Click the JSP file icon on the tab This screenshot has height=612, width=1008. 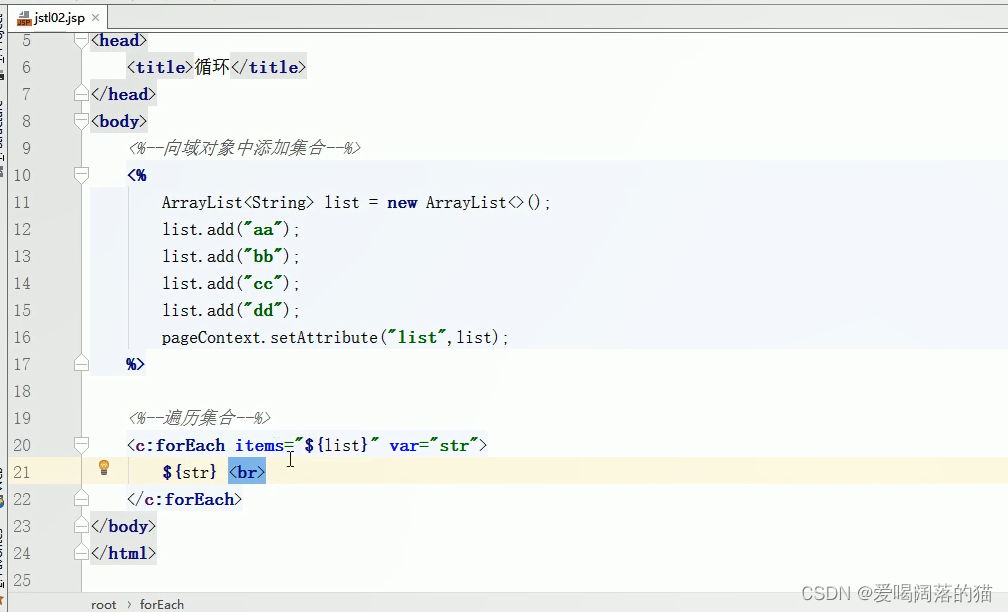pos(24,18)
